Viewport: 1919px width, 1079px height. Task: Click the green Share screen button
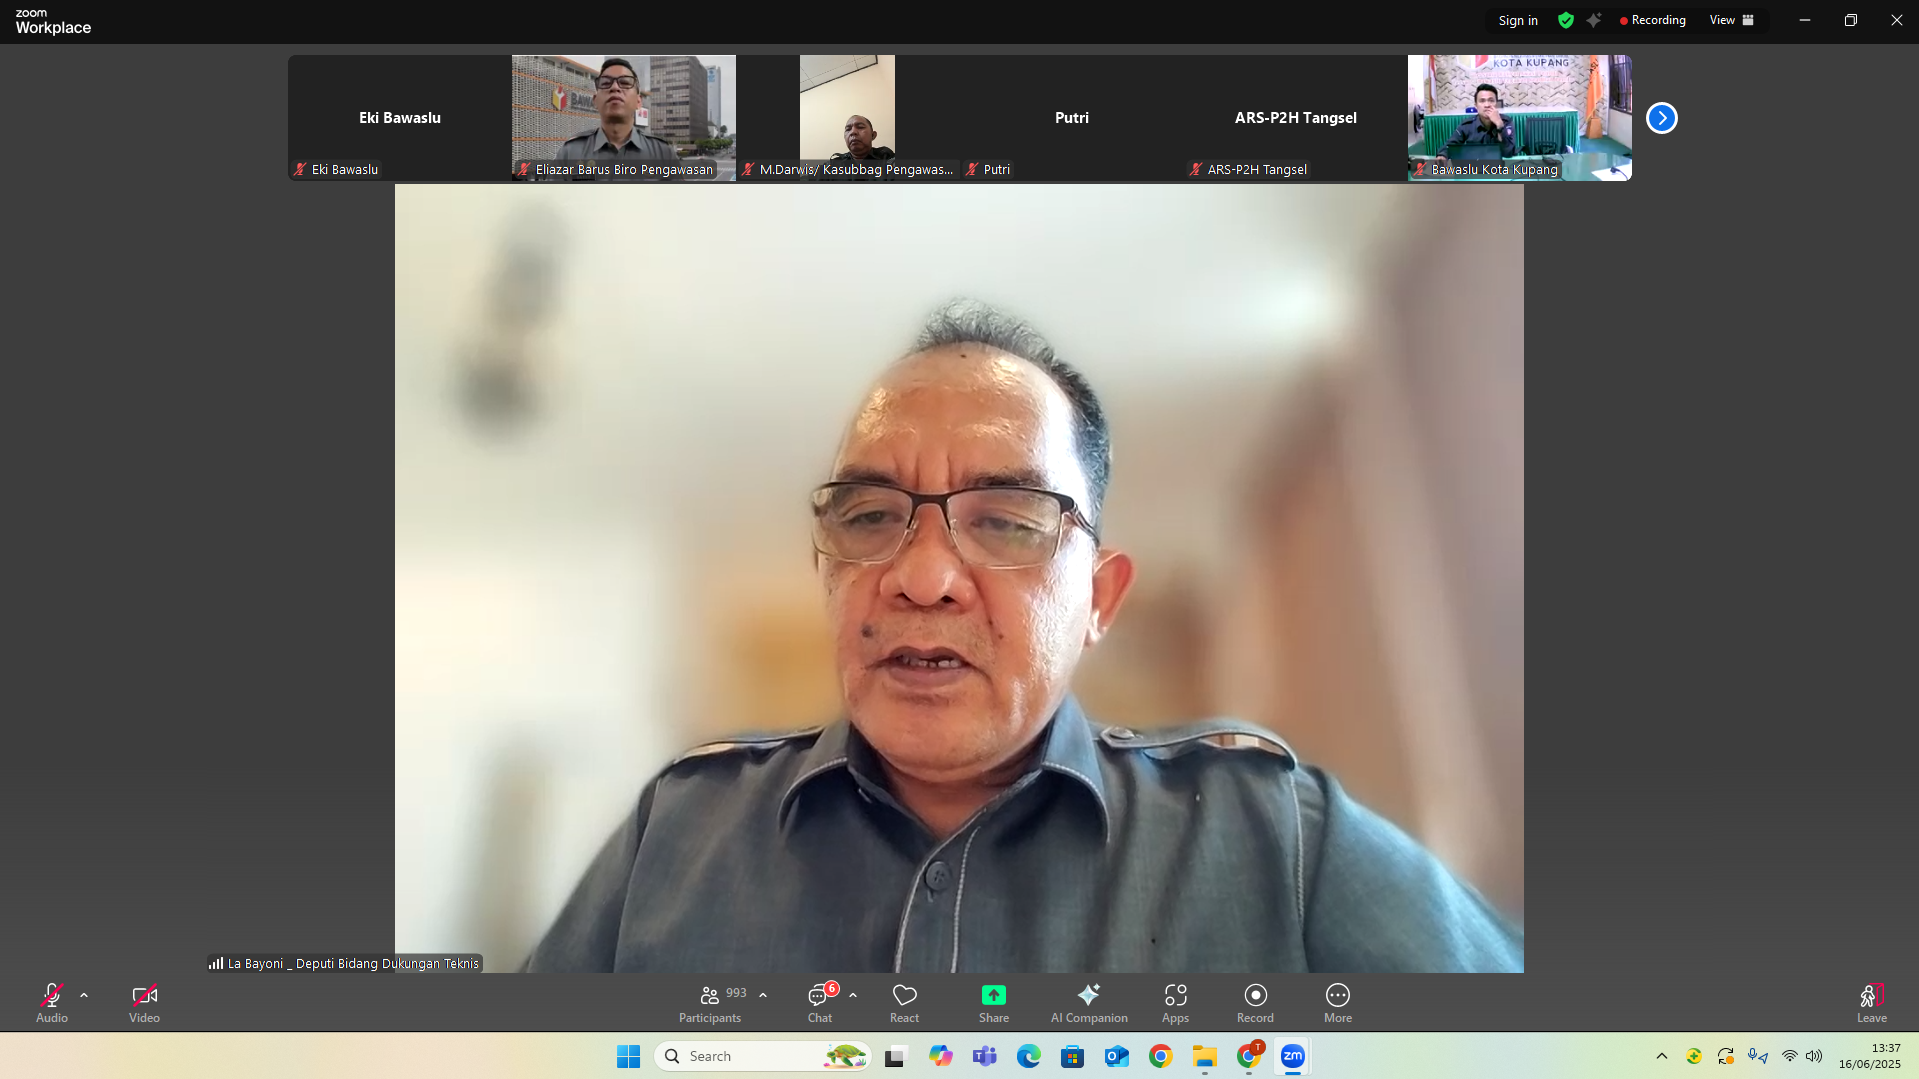pyautogui.click(x=993, y=1003)
